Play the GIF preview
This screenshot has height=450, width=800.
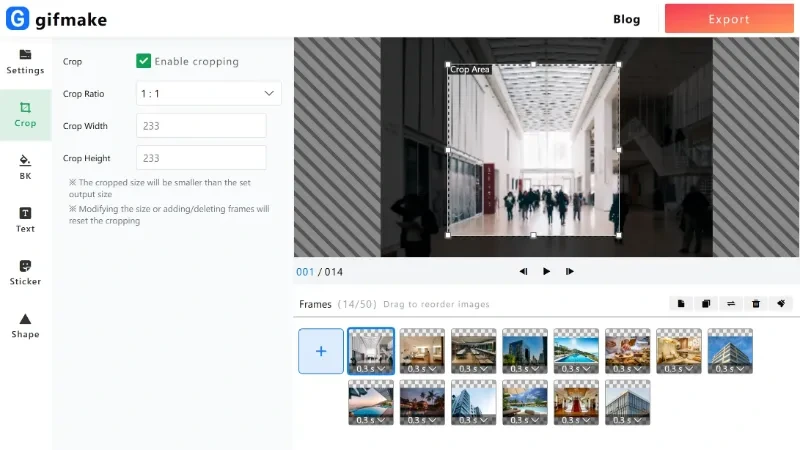point(546,271)
